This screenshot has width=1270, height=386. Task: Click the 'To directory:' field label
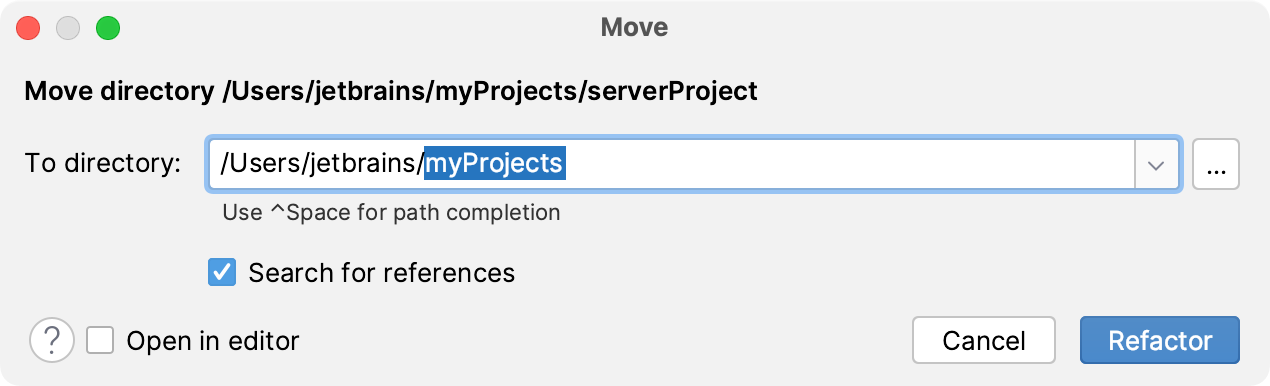pyautogui.click(x=103, y=164)
